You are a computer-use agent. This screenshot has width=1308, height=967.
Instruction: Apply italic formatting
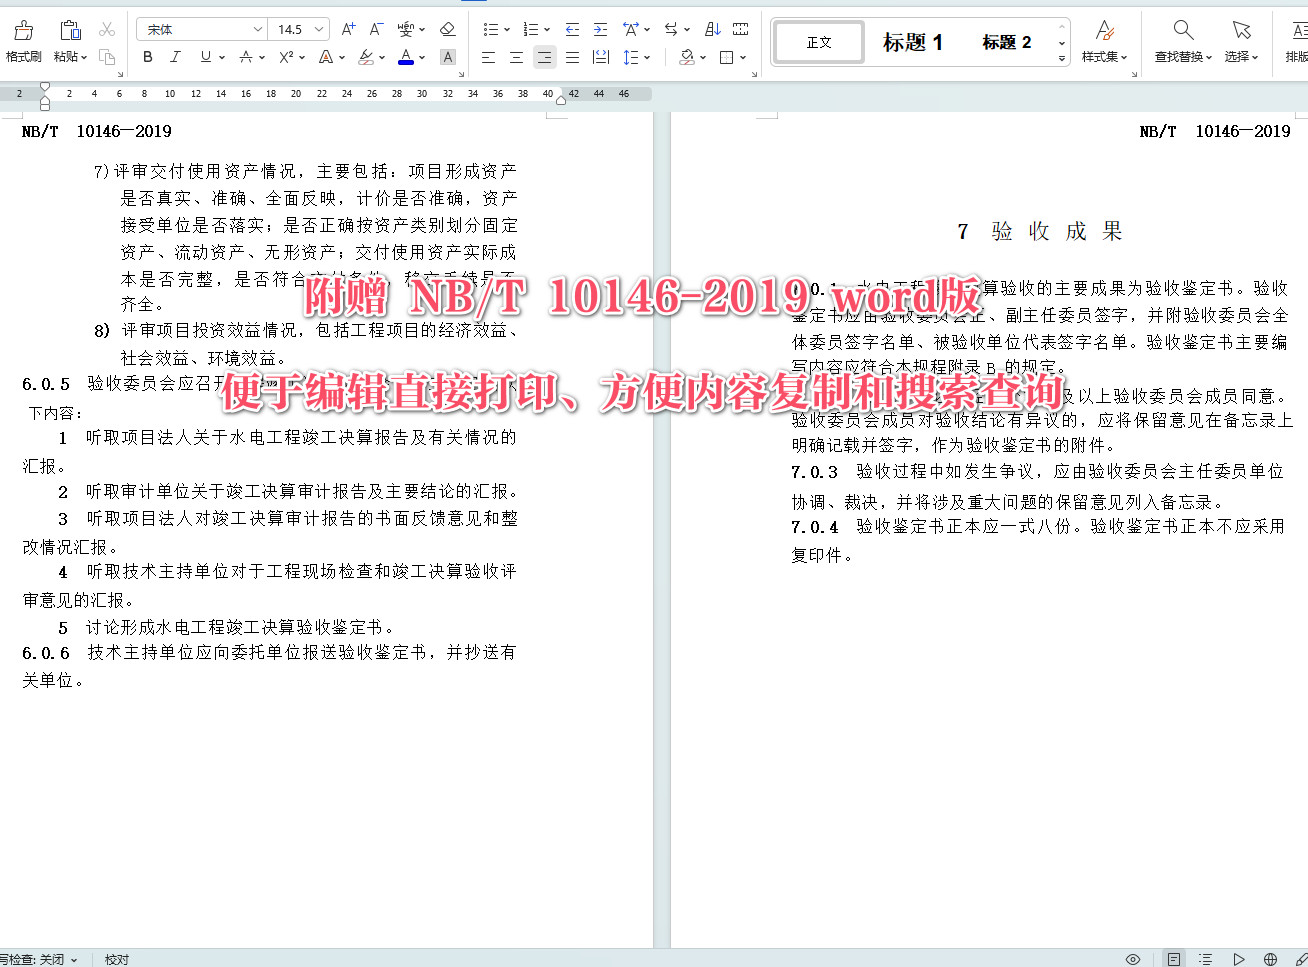point(175,56)
